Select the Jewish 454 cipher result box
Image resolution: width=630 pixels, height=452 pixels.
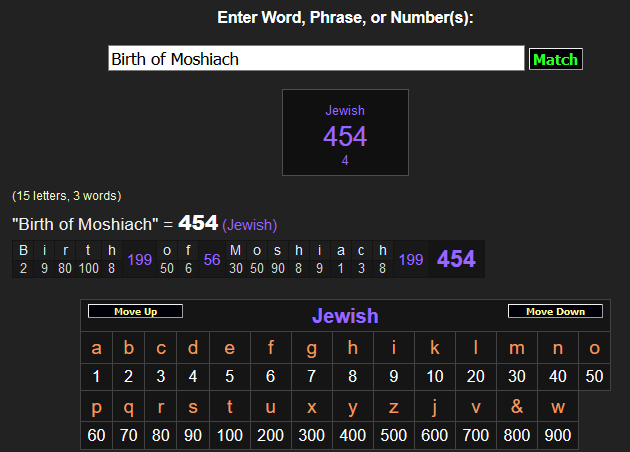(345, 132)
